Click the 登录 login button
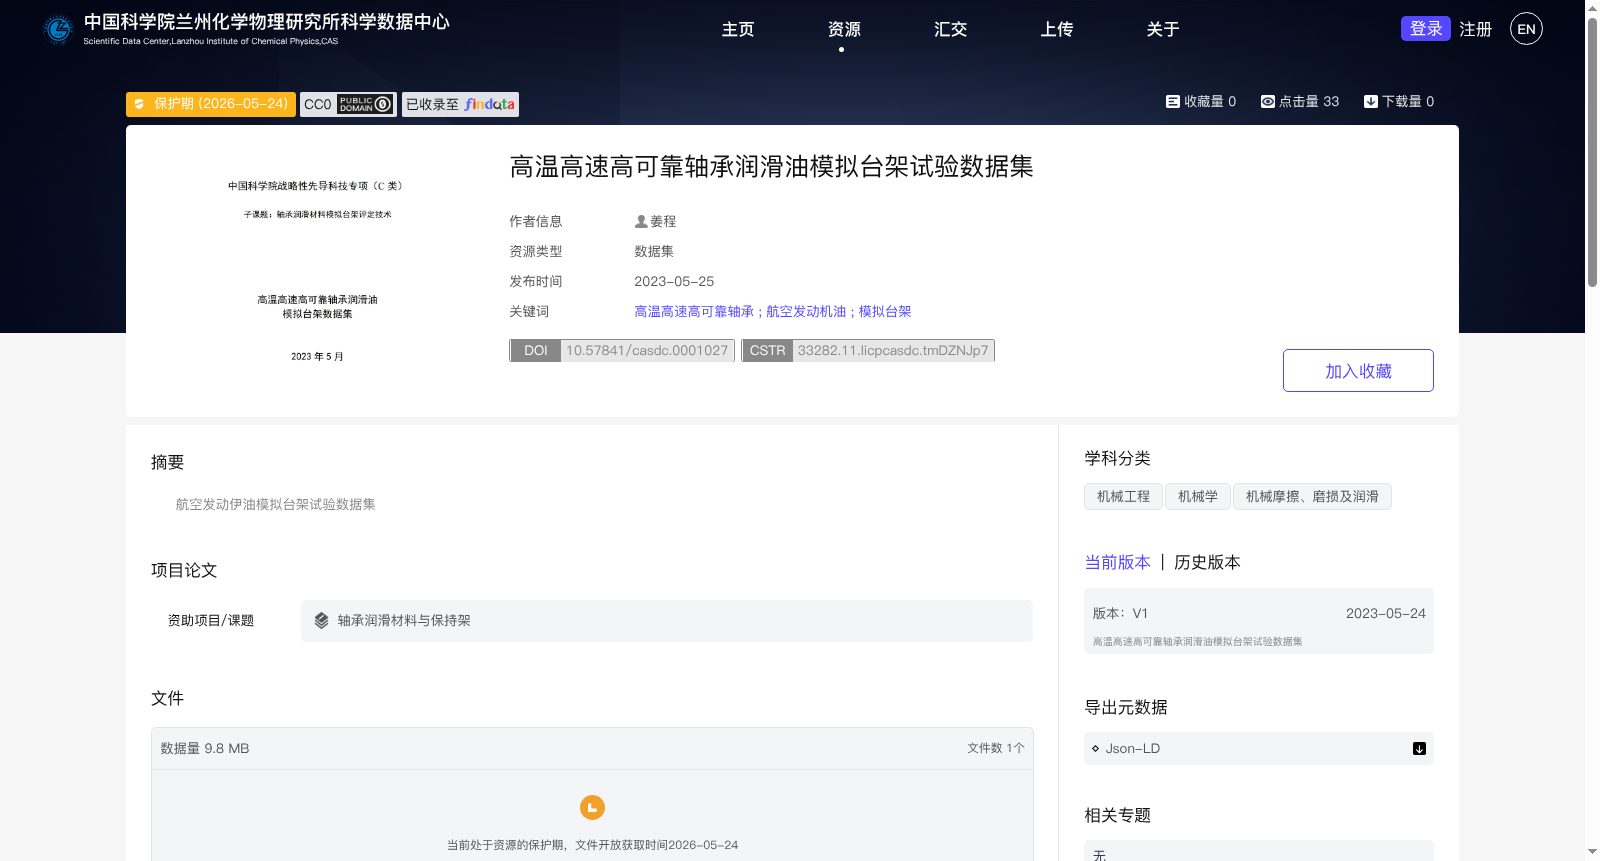This screenshot has height=861, width=1600. [1425, 29]
